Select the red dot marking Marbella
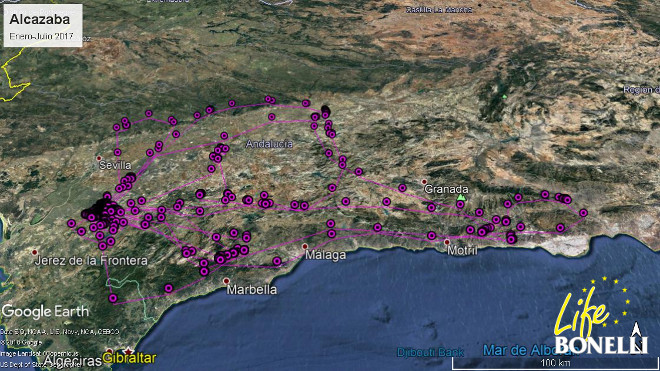 pos(226,281)
